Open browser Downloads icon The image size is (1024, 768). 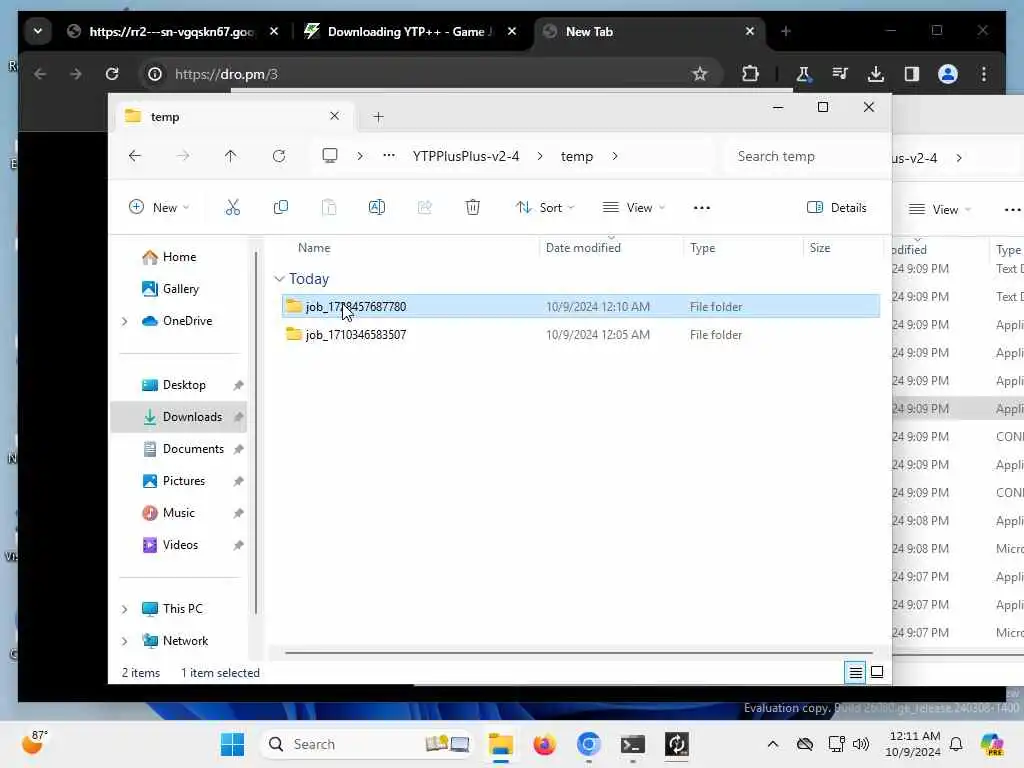coord(876,74)
